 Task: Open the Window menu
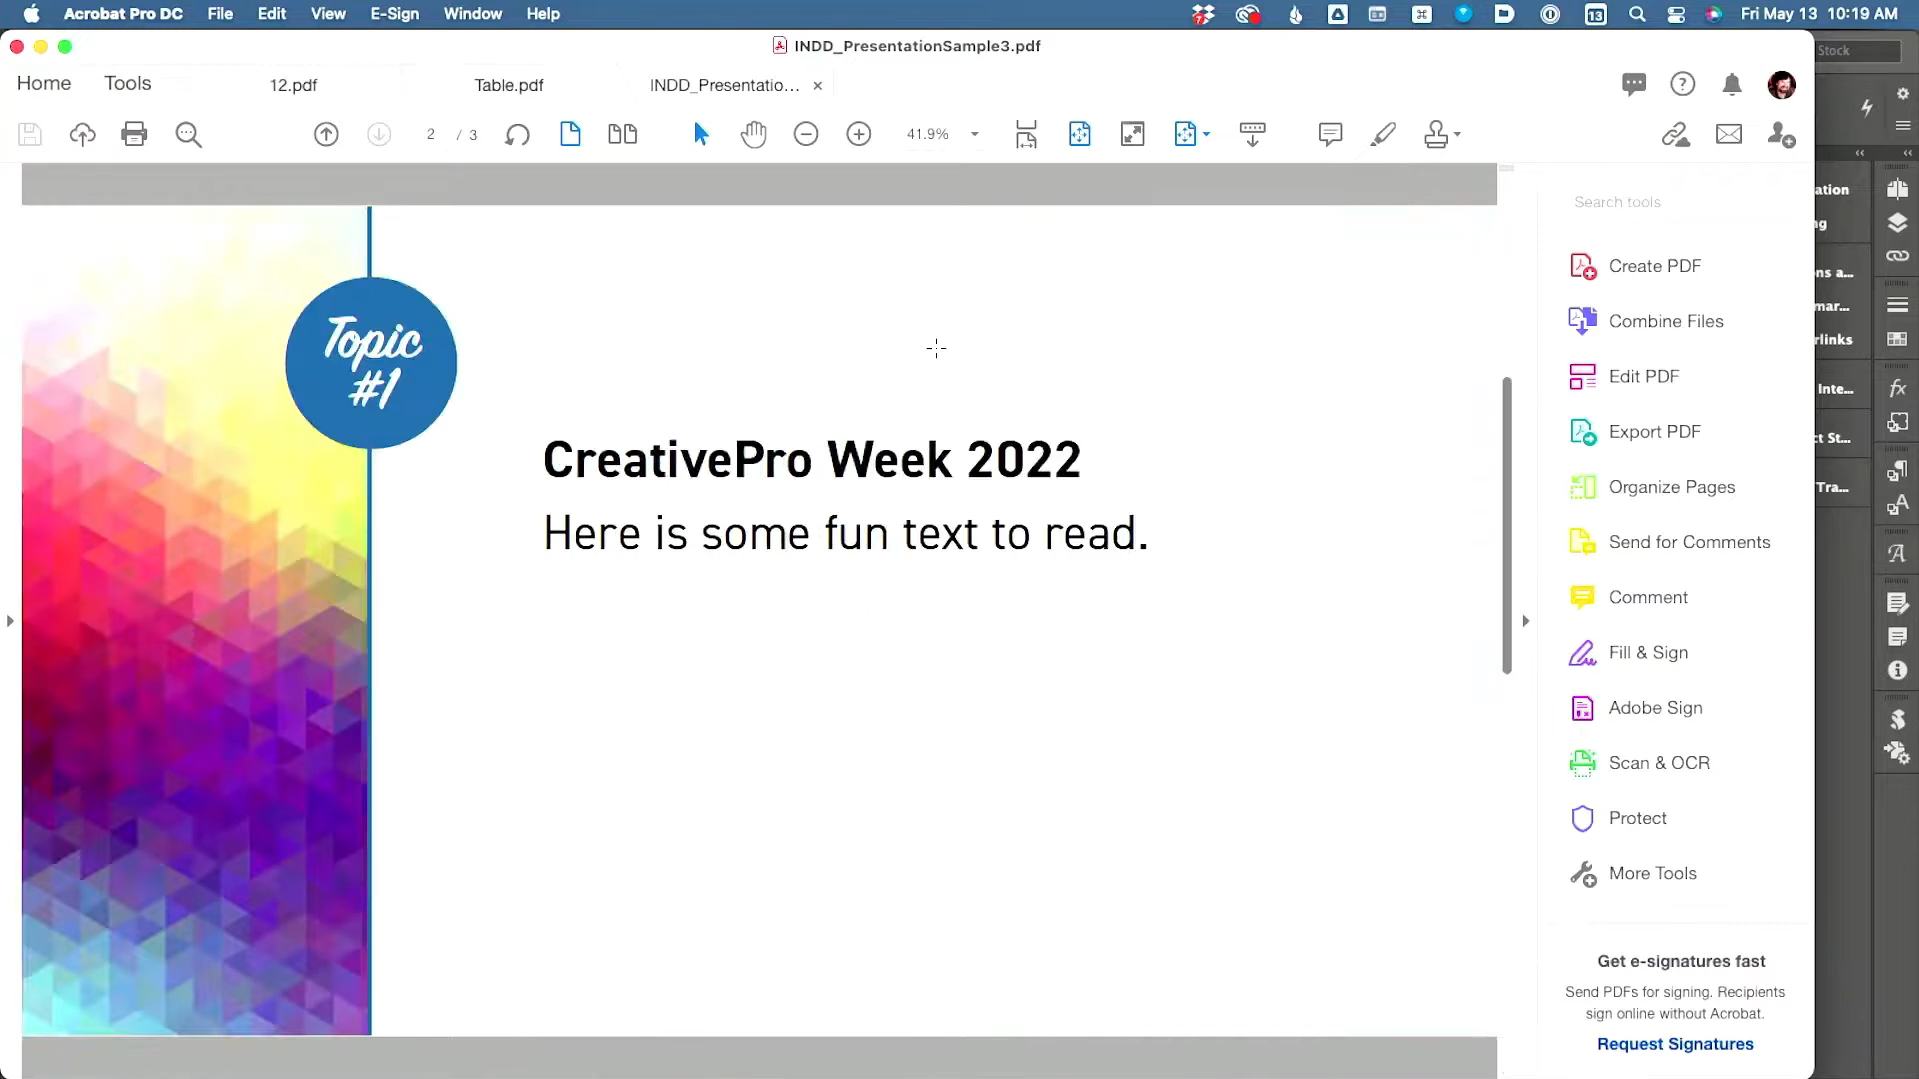(473, 14)
